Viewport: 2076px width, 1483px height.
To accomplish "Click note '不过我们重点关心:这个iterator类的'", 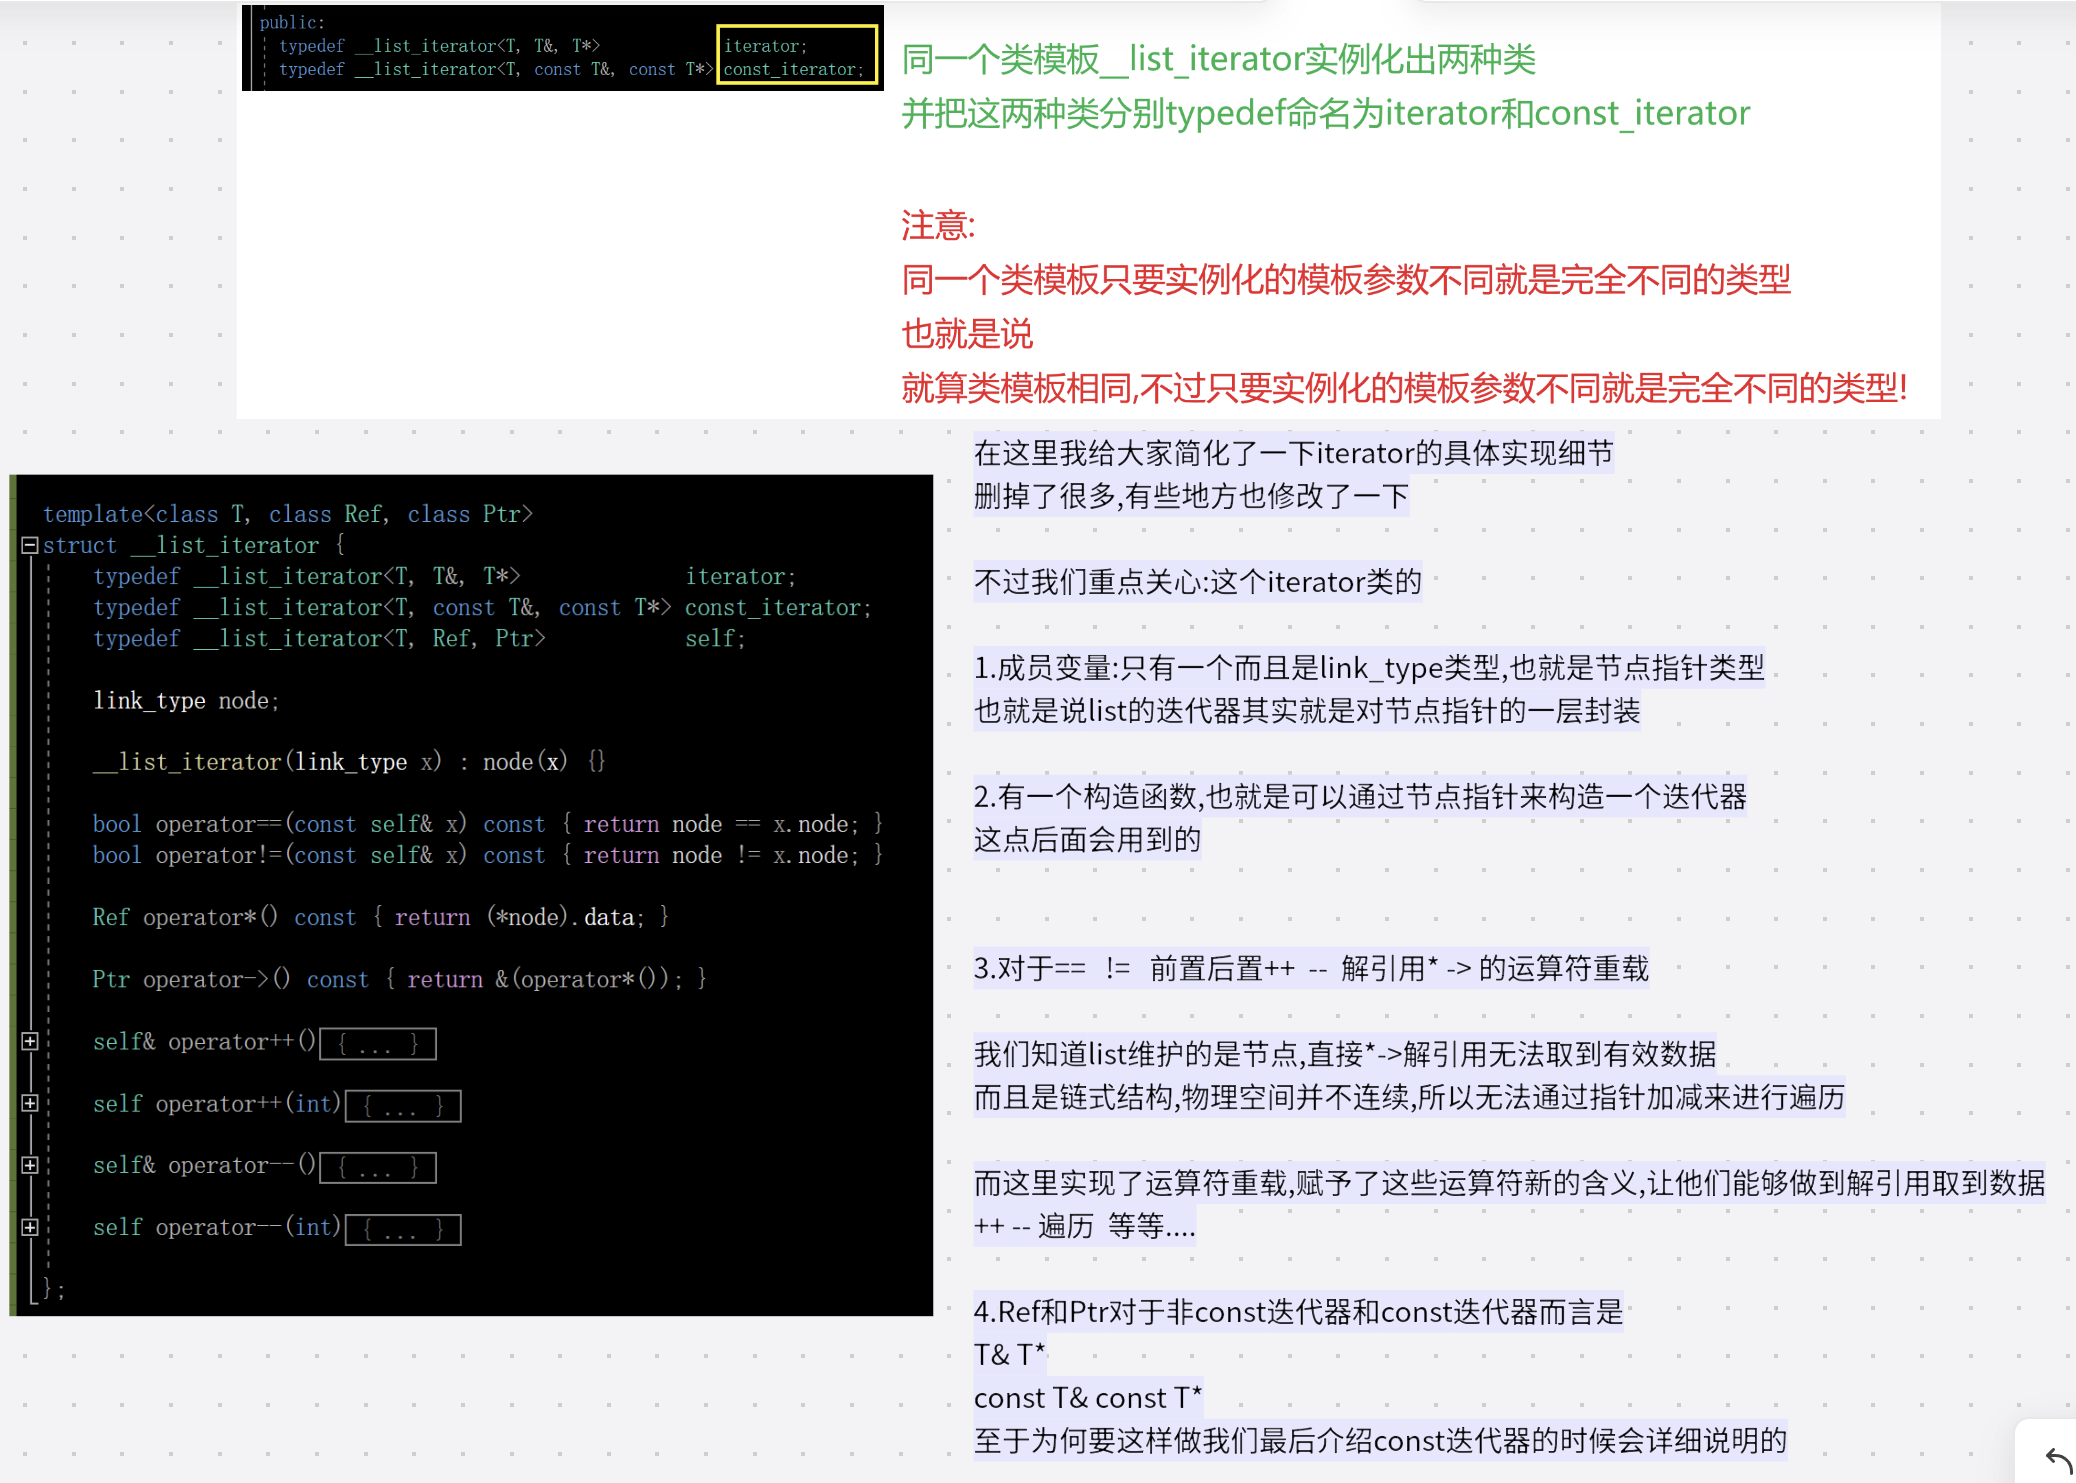I will click(x=1197, y=582).
